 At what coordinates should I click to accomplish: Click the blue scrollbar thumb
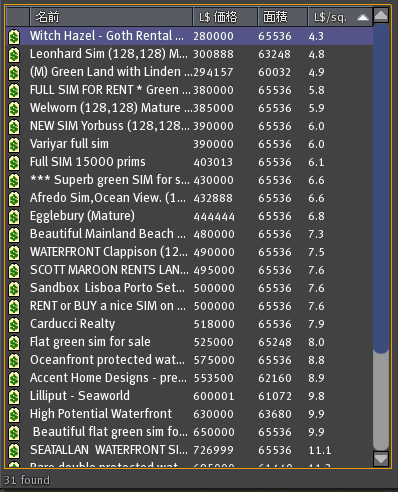(x=381, y=188)
